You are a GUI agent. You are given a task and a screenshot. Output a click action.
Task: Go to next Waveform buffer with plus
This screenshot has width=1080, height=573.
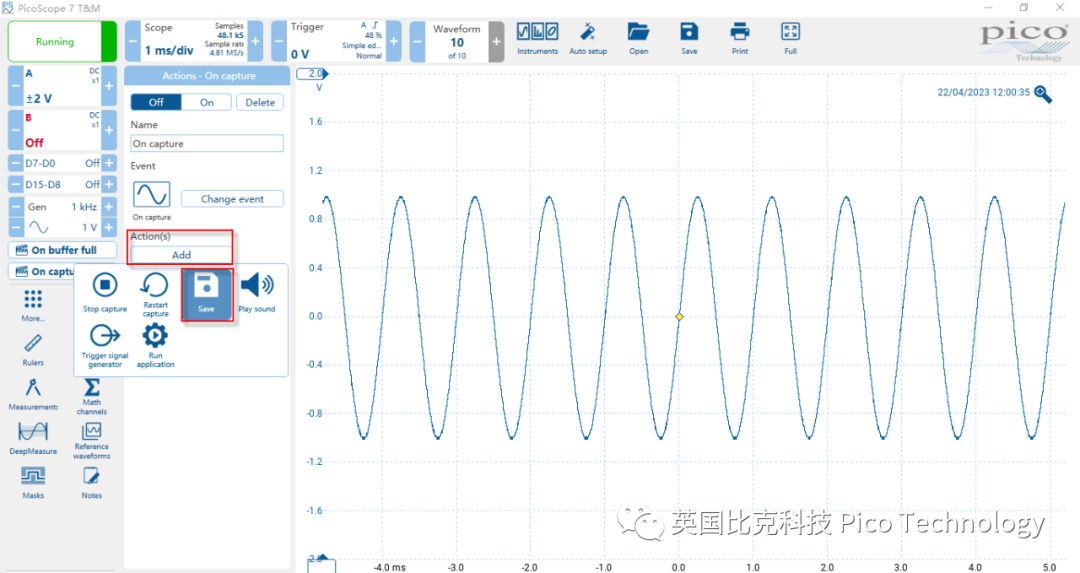coord(496,41)
